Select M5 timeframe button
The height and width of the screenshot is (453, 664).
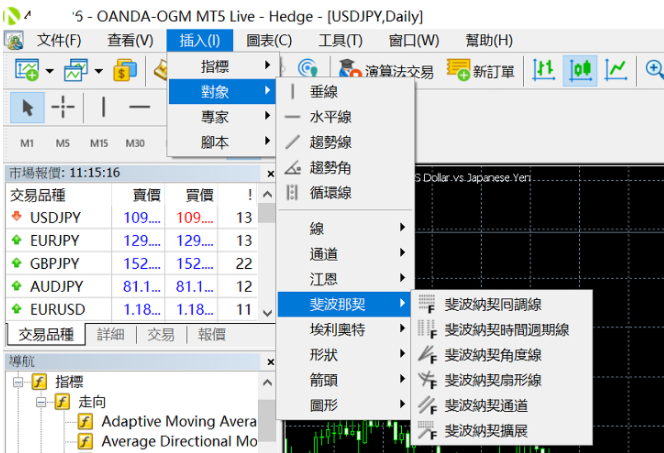point(63,143)
